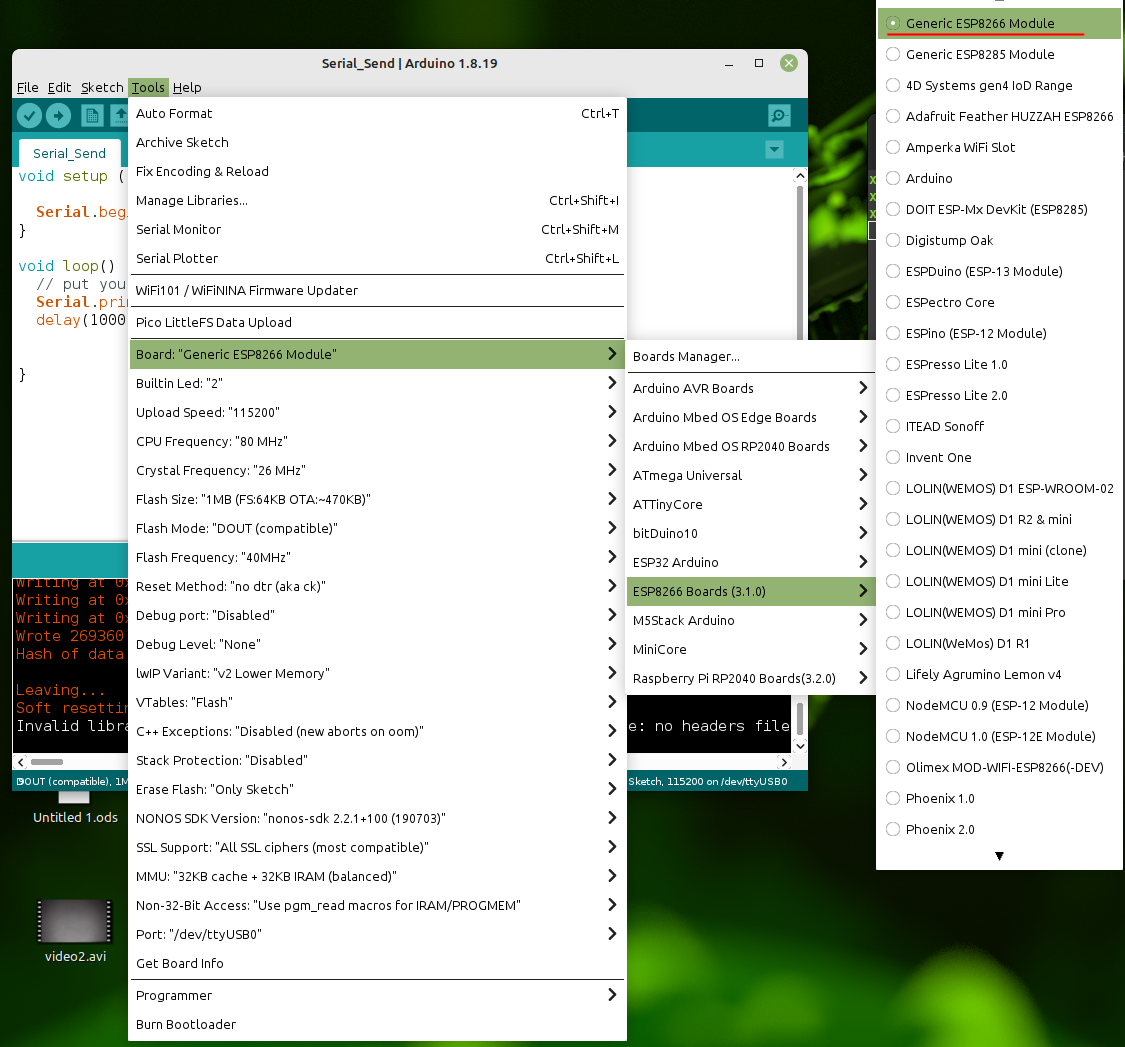
Task: Run Auto Format from Tools menu
Action: (x=377, y=113)
